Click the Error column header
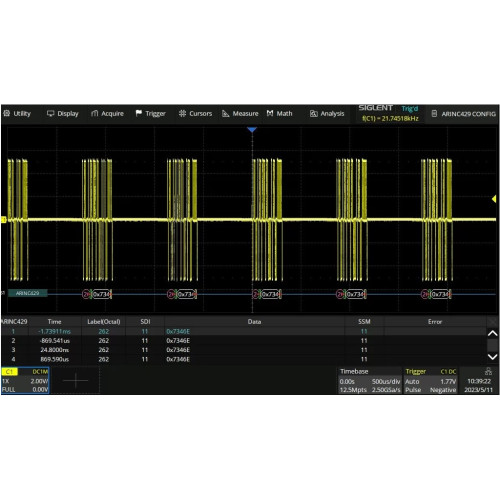 point(435,322)
